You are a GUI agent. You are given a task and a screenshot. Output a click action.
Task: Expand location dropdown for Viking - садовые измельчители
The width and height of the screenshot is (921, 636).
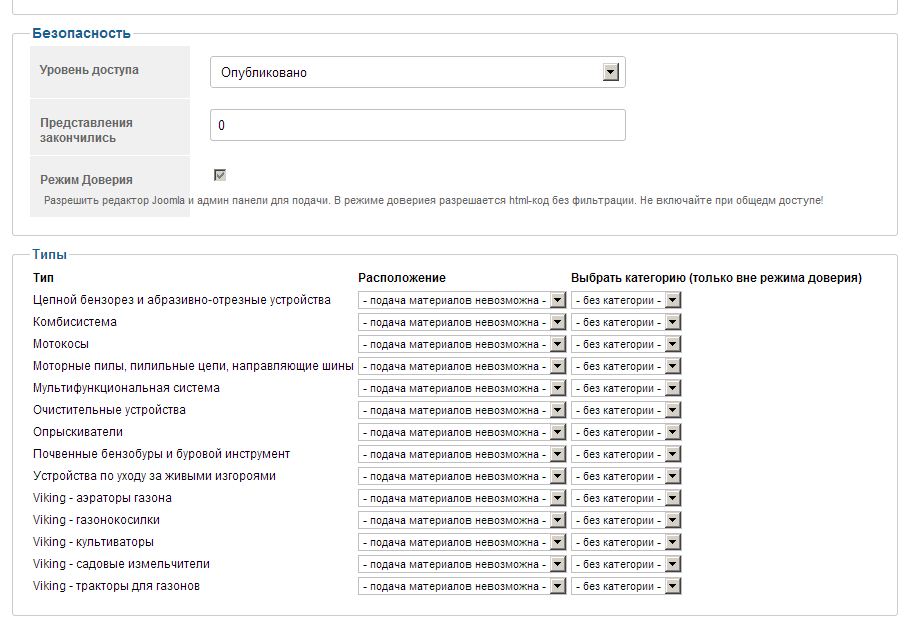[x=462, y=564]
